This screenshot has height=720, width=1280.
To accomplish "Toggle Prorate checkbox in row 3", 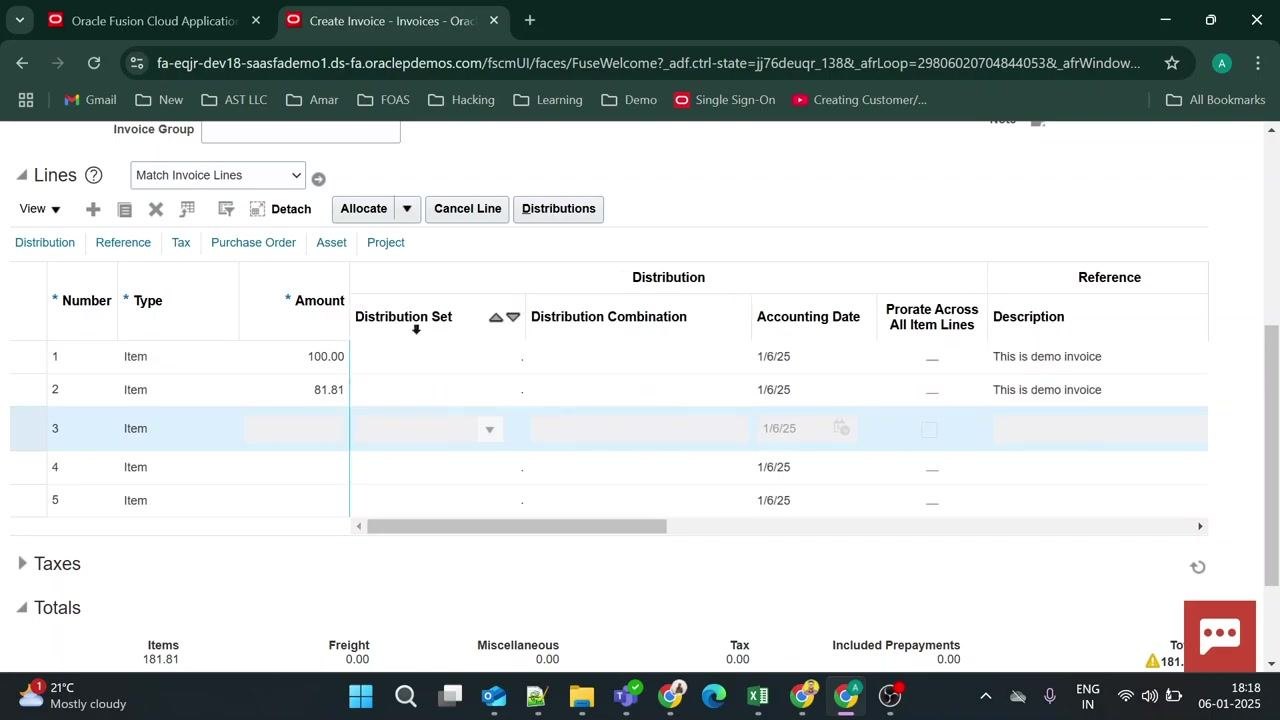I will click(929, 429).
